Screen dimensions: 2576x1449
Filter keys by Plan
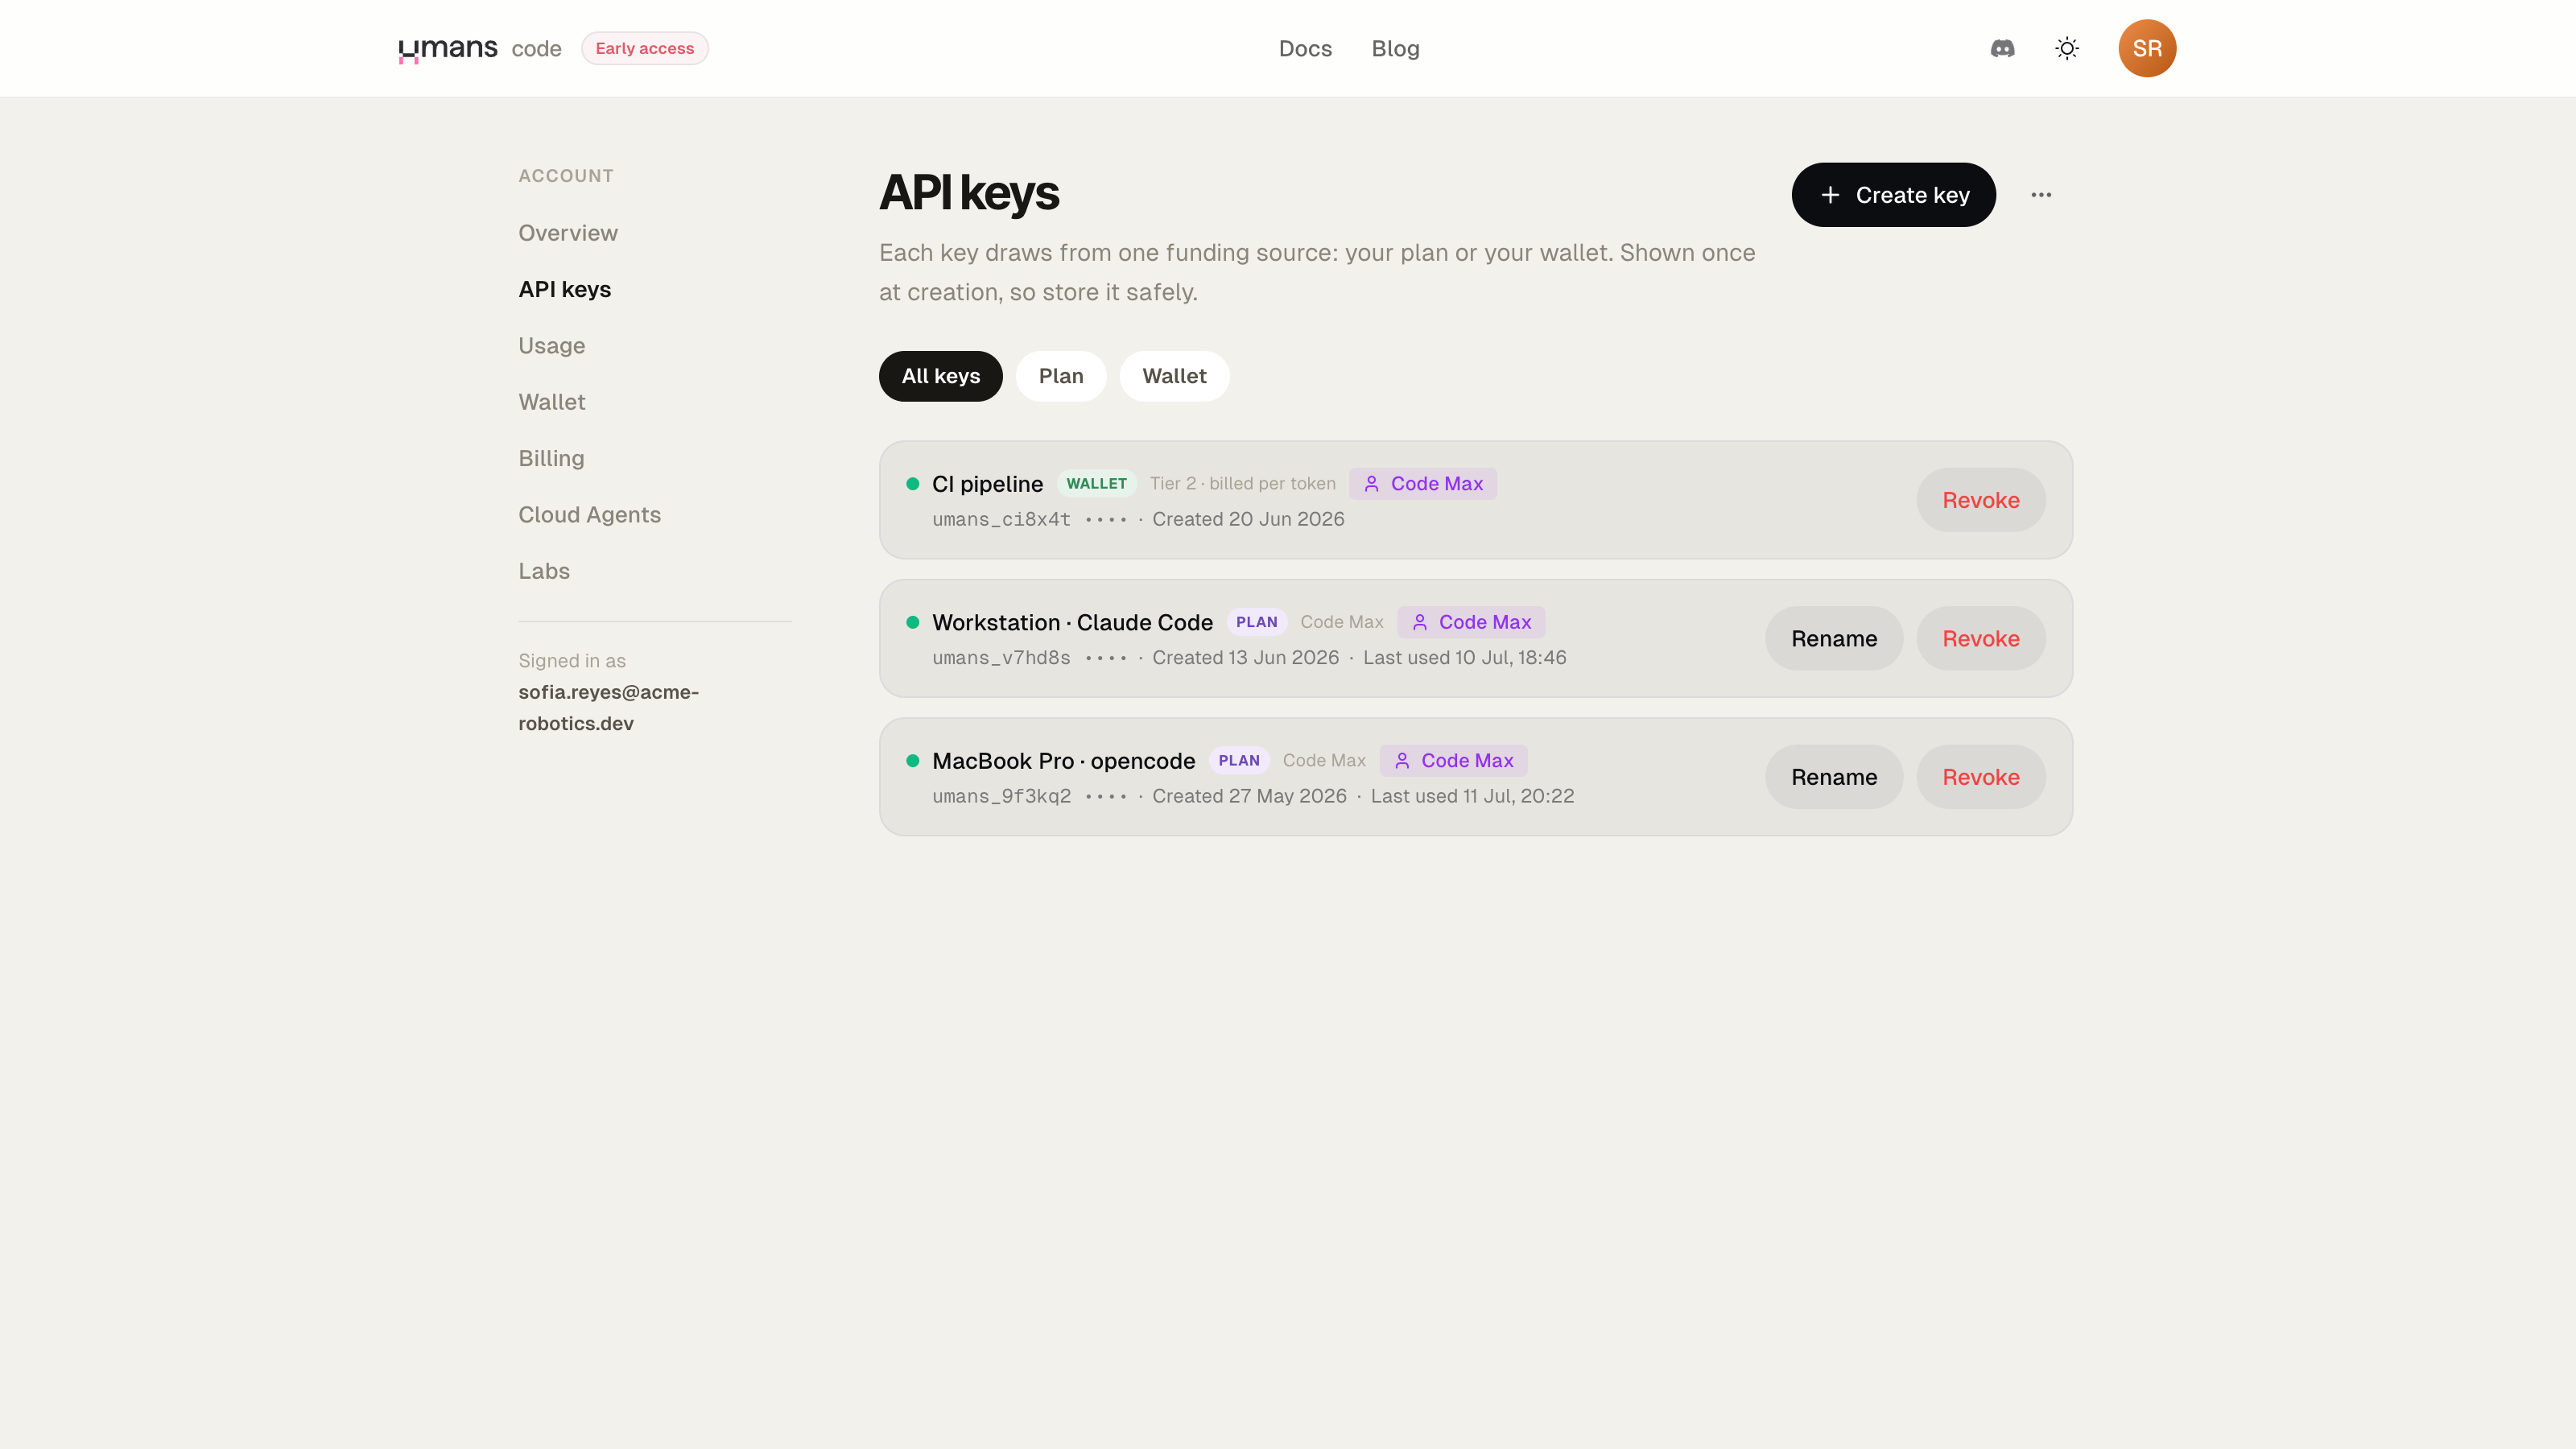[1061, 376]
